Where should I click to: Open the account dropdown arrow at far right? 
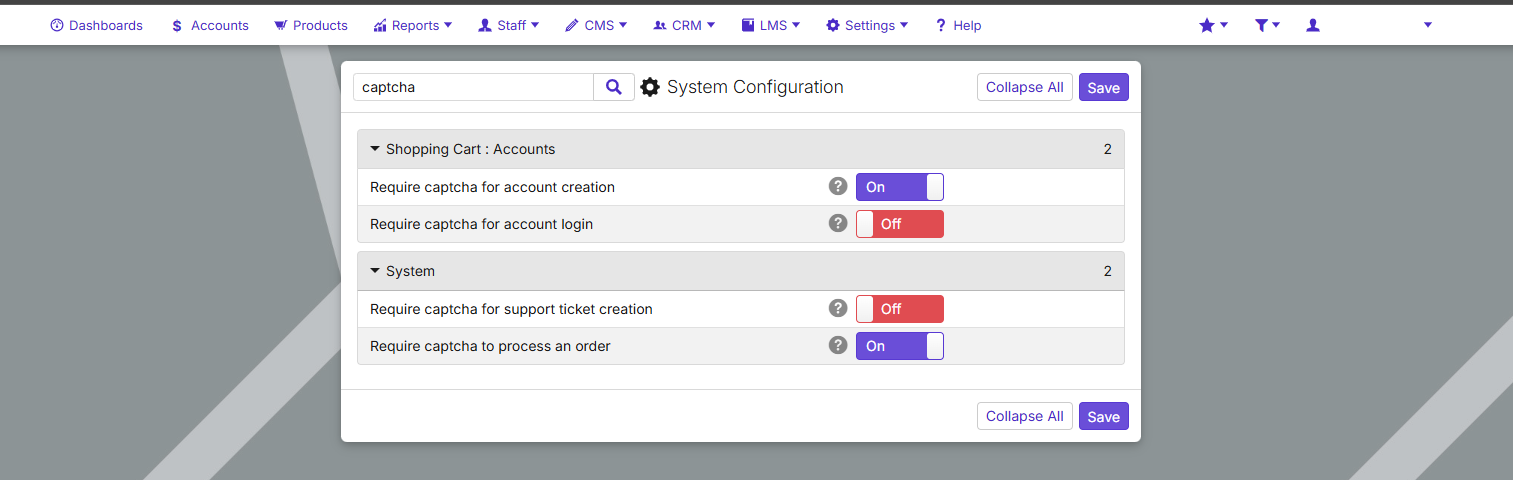(1427, 25)
